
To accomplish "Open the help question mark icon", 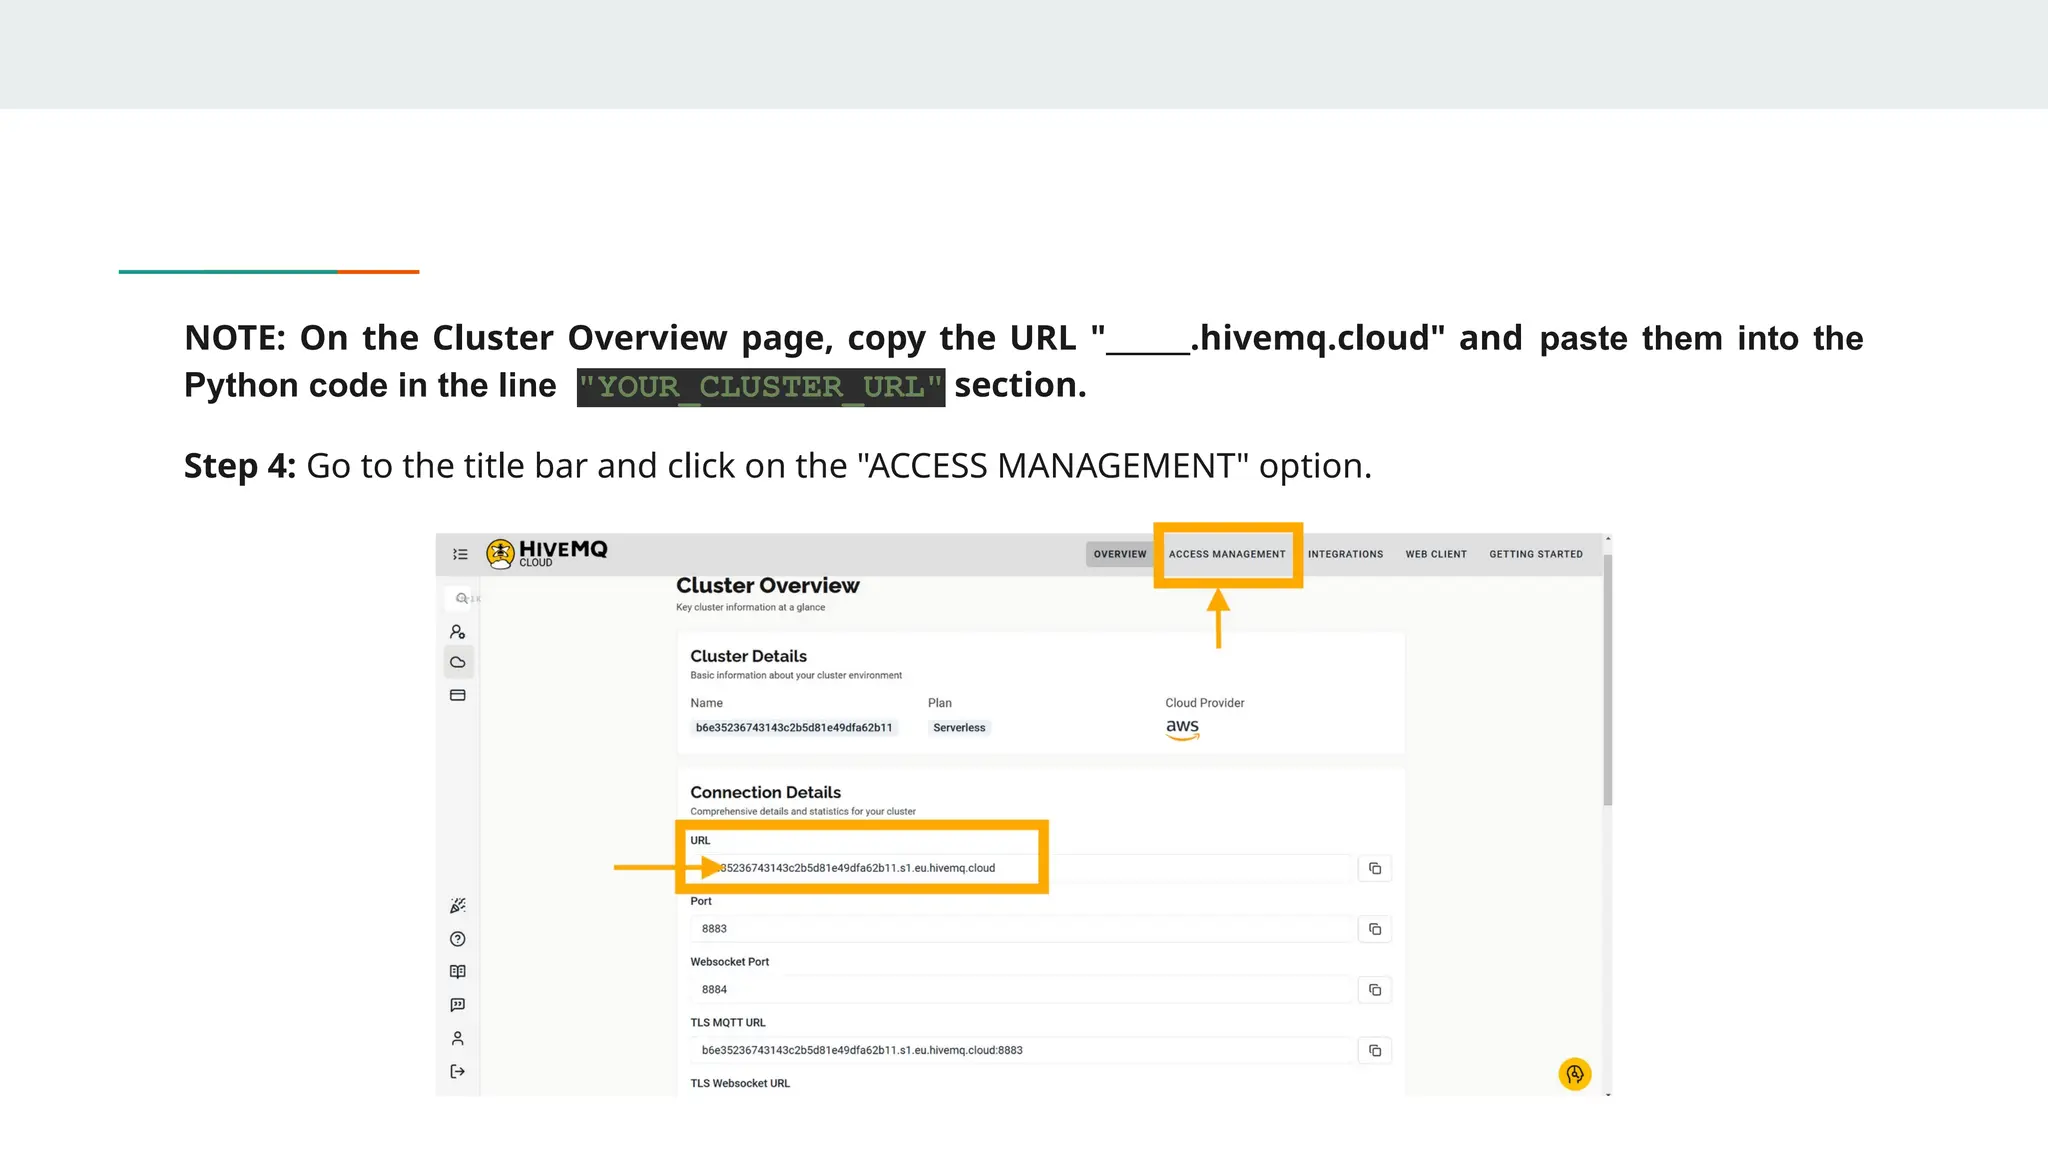I will pos(458,939).
